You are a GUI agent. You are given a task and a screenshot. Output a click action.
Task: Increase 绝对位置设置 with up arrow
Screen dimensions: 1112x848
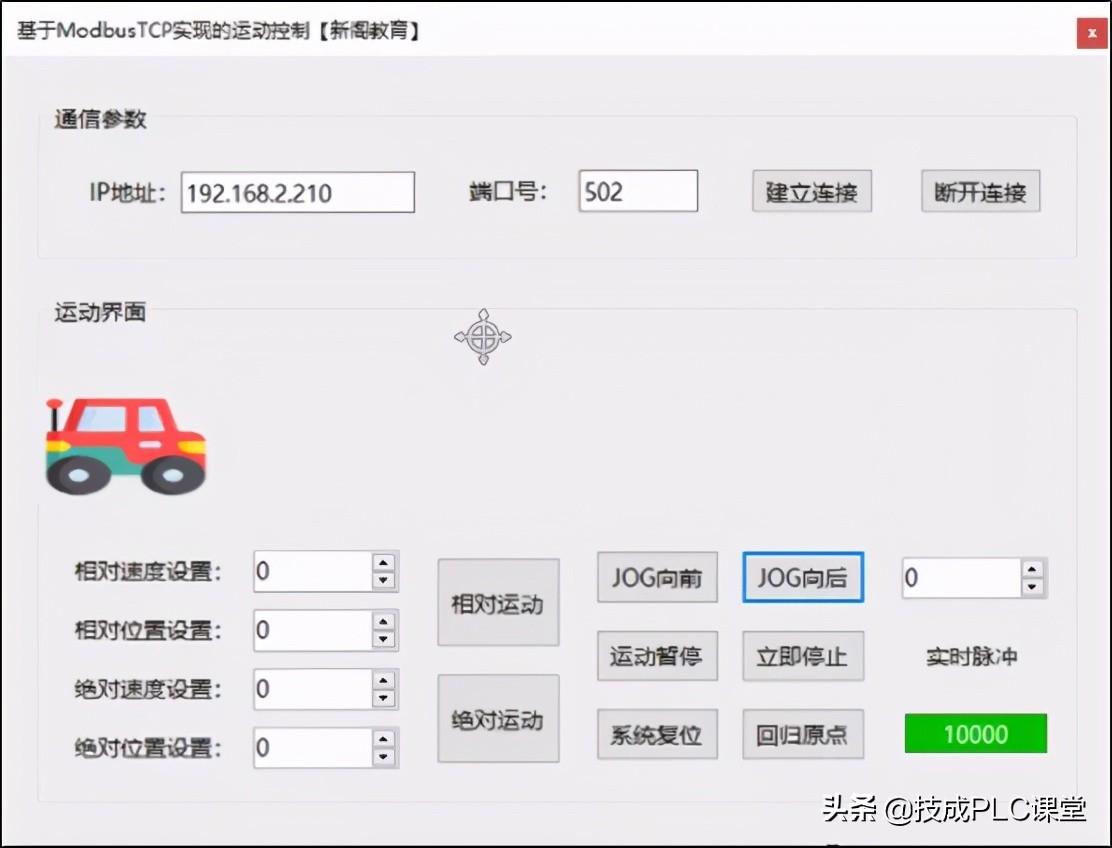pos(384,740)
